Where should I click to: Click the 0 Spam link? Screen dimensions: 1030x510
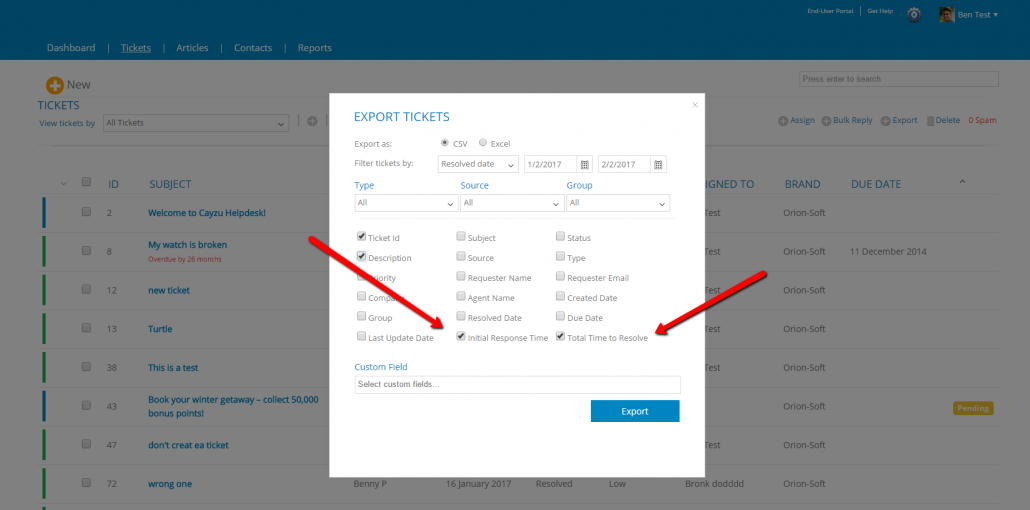click(982, 120)
